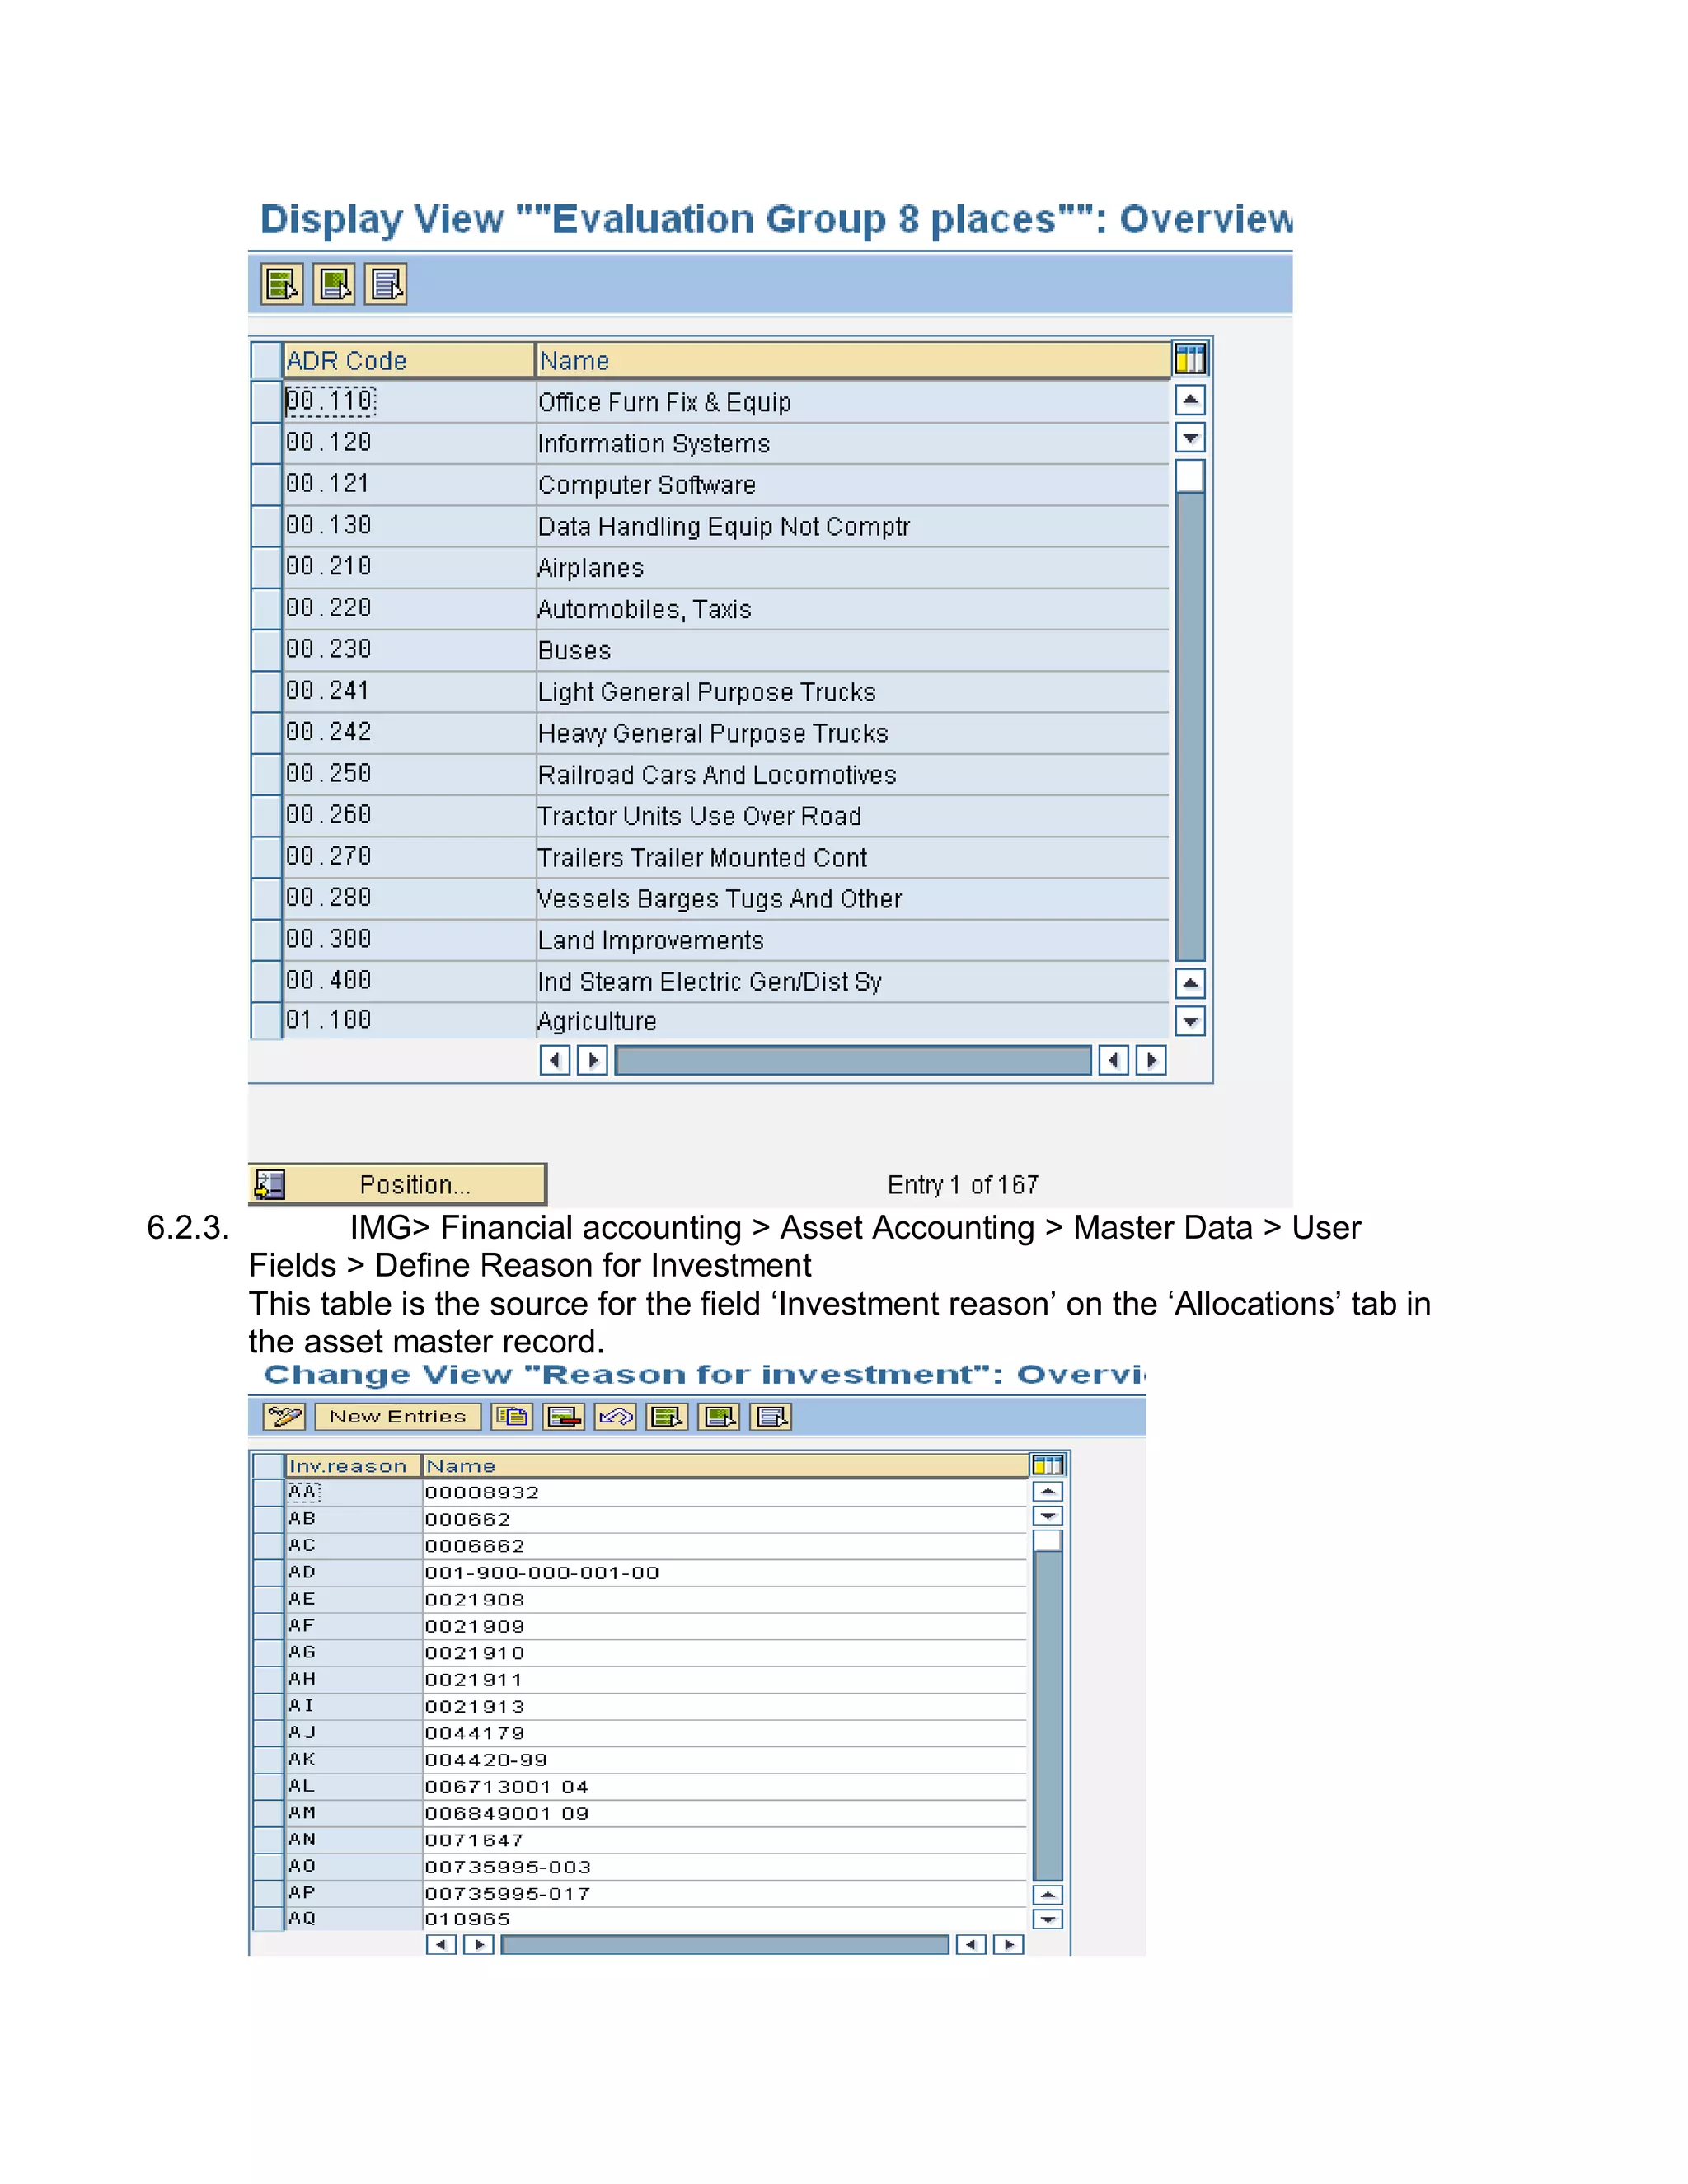Select row marker for Computer Software row
This screenshot has height=2184, width=1688.
(x=266, y=484)
